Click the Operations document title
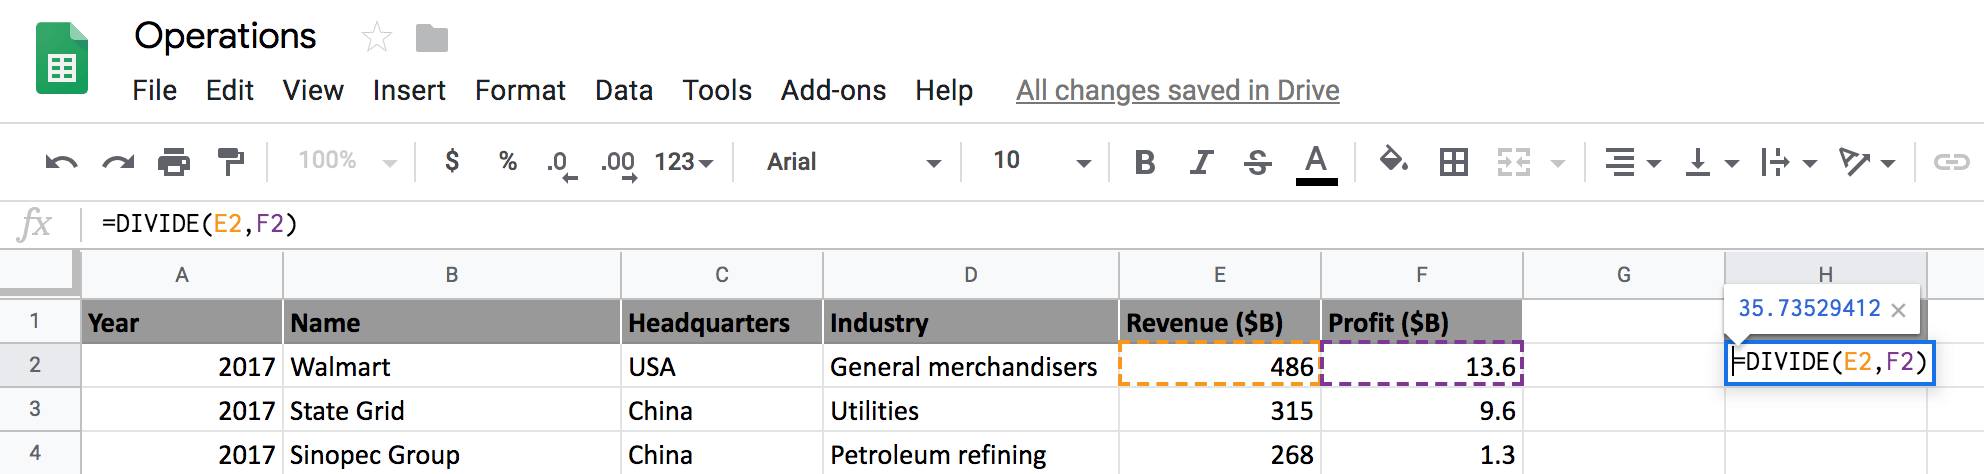The width and height of the screenshot is (1984, 474). click(x=225, y=36)
